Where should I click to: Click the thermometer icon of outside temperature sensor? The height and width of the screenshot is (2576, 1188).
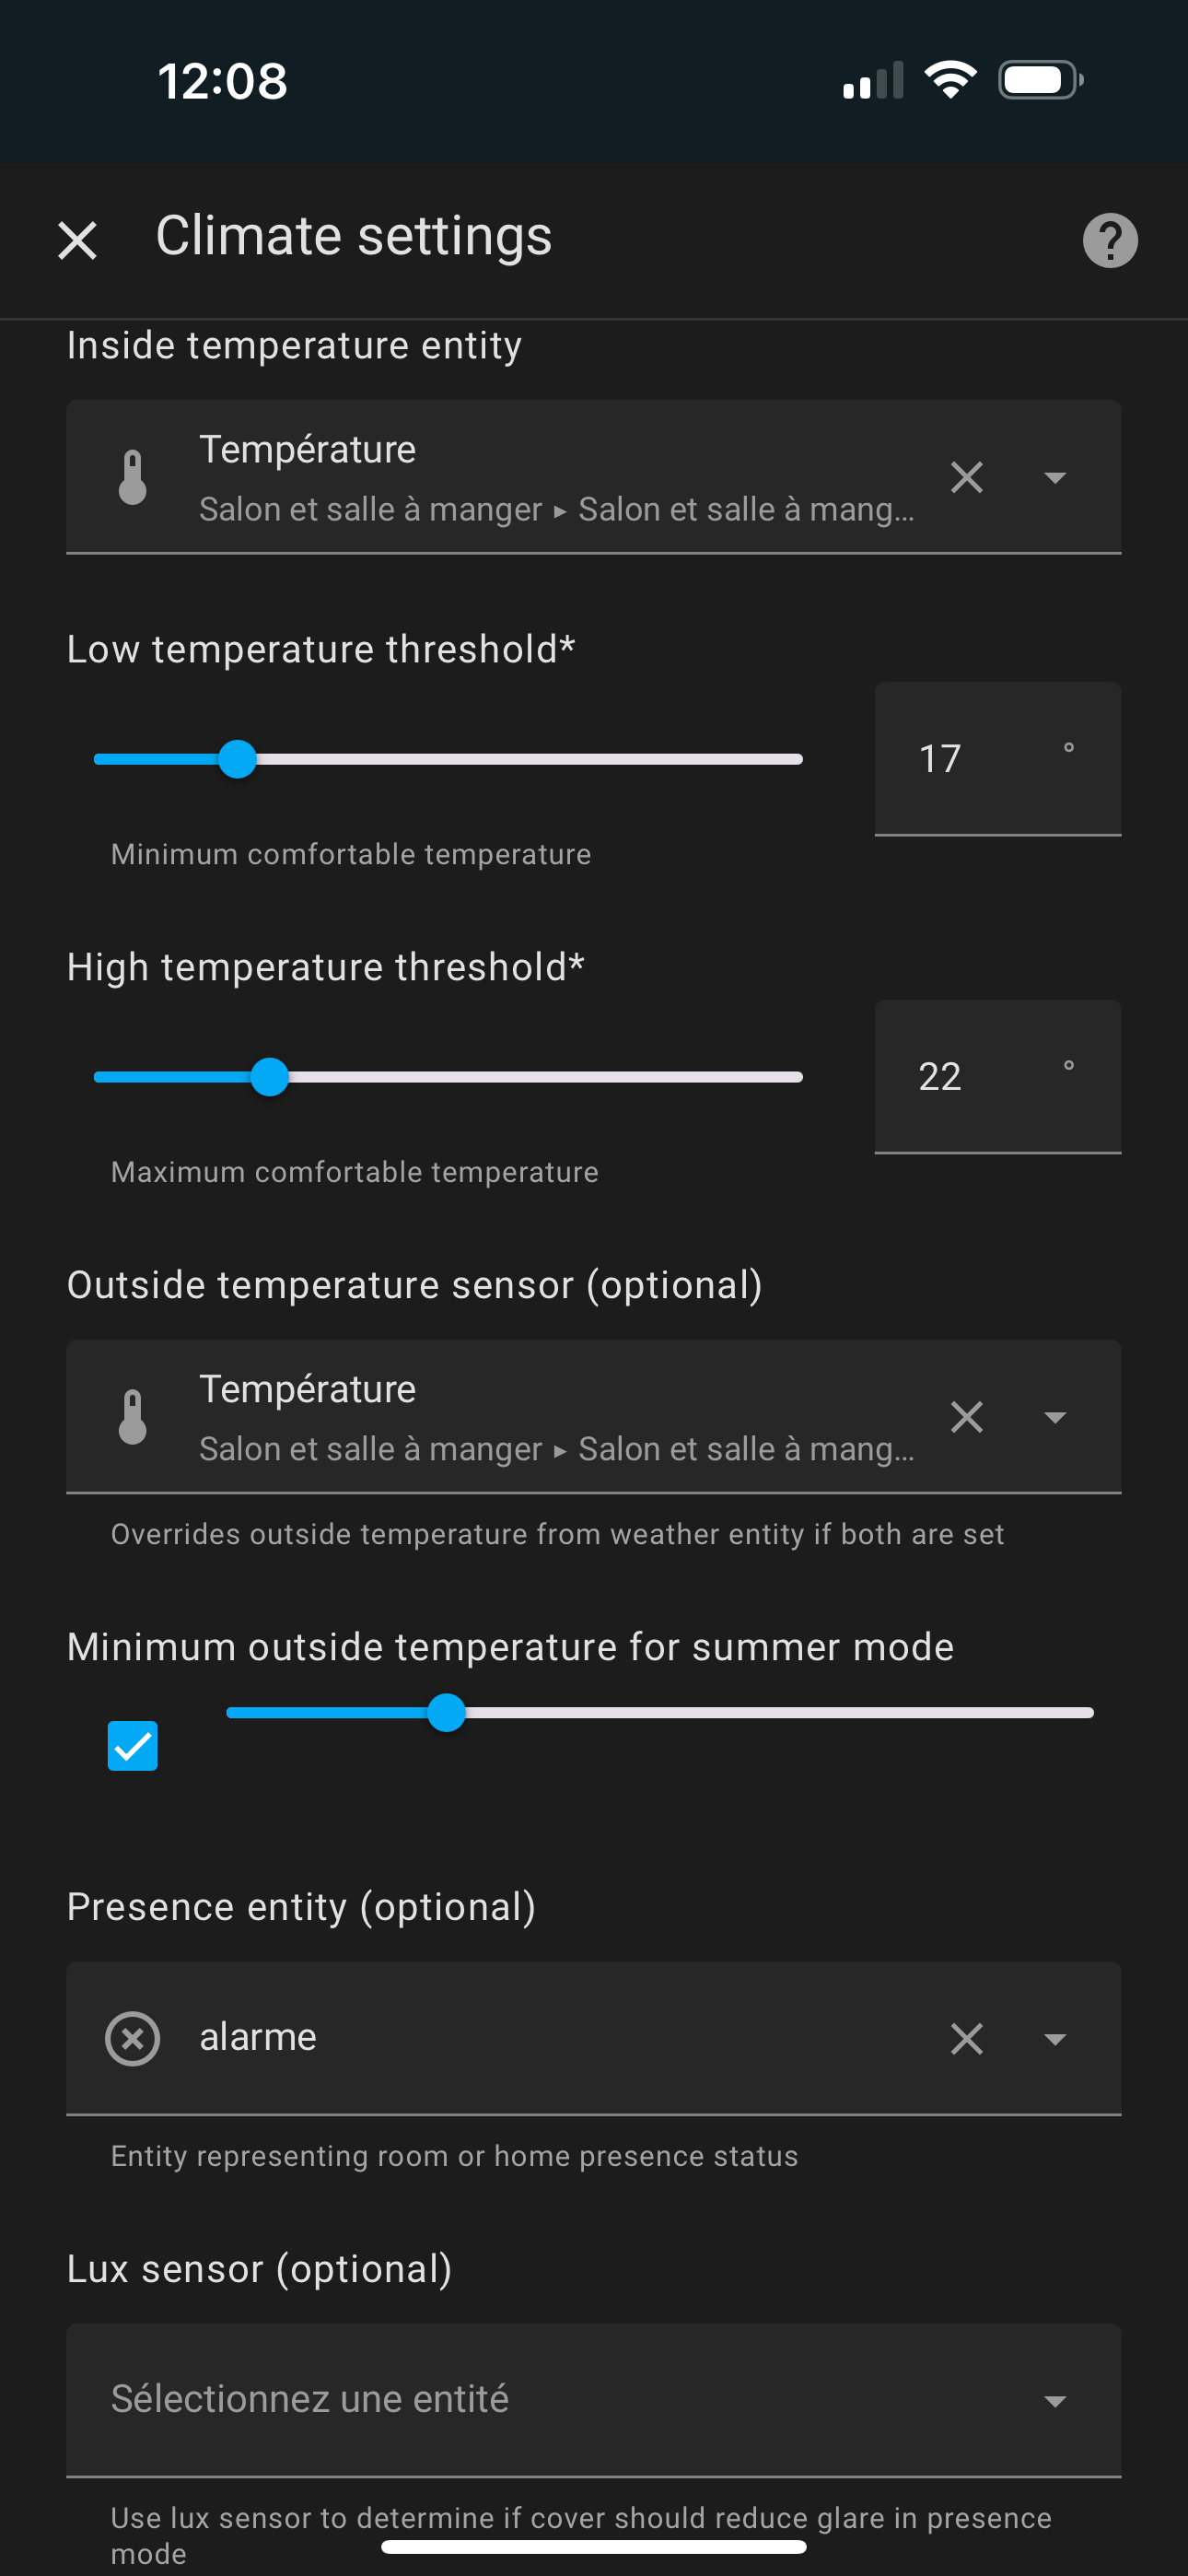click(x=133, y=1417)
